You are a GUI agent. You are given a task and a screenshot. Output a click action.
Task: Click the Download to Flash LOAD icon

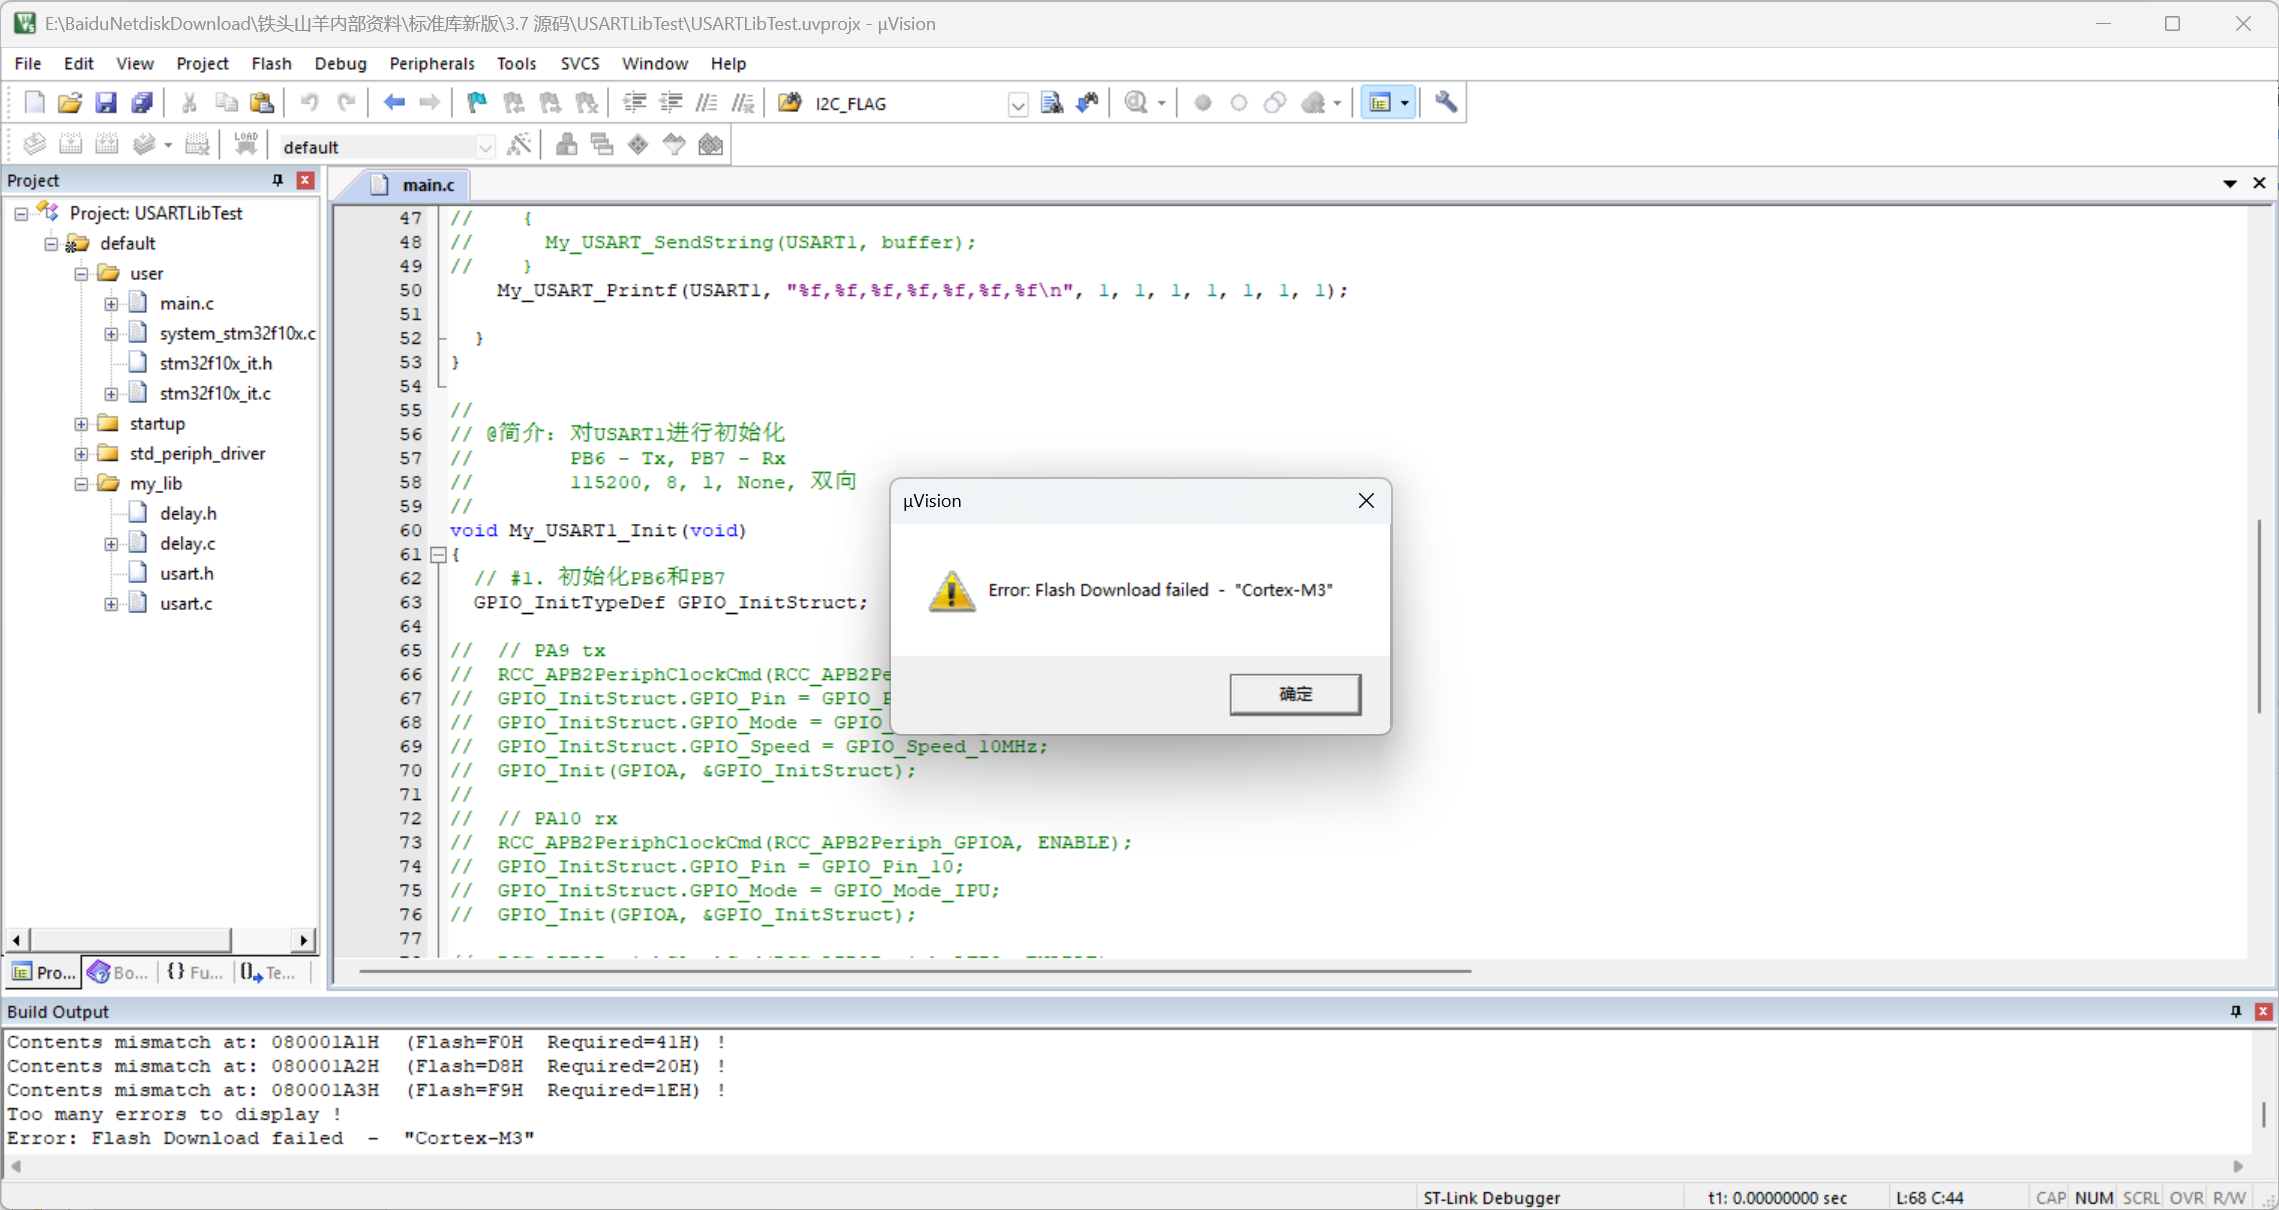(245, 145)
